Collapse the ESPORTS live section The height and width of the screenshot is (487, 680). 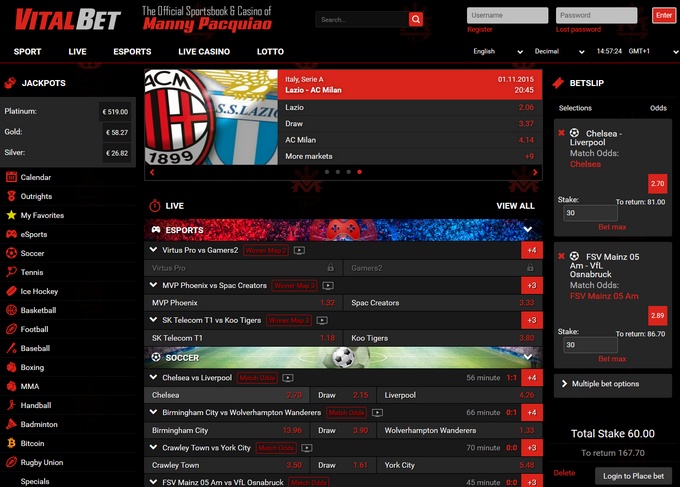click(528, 229)
